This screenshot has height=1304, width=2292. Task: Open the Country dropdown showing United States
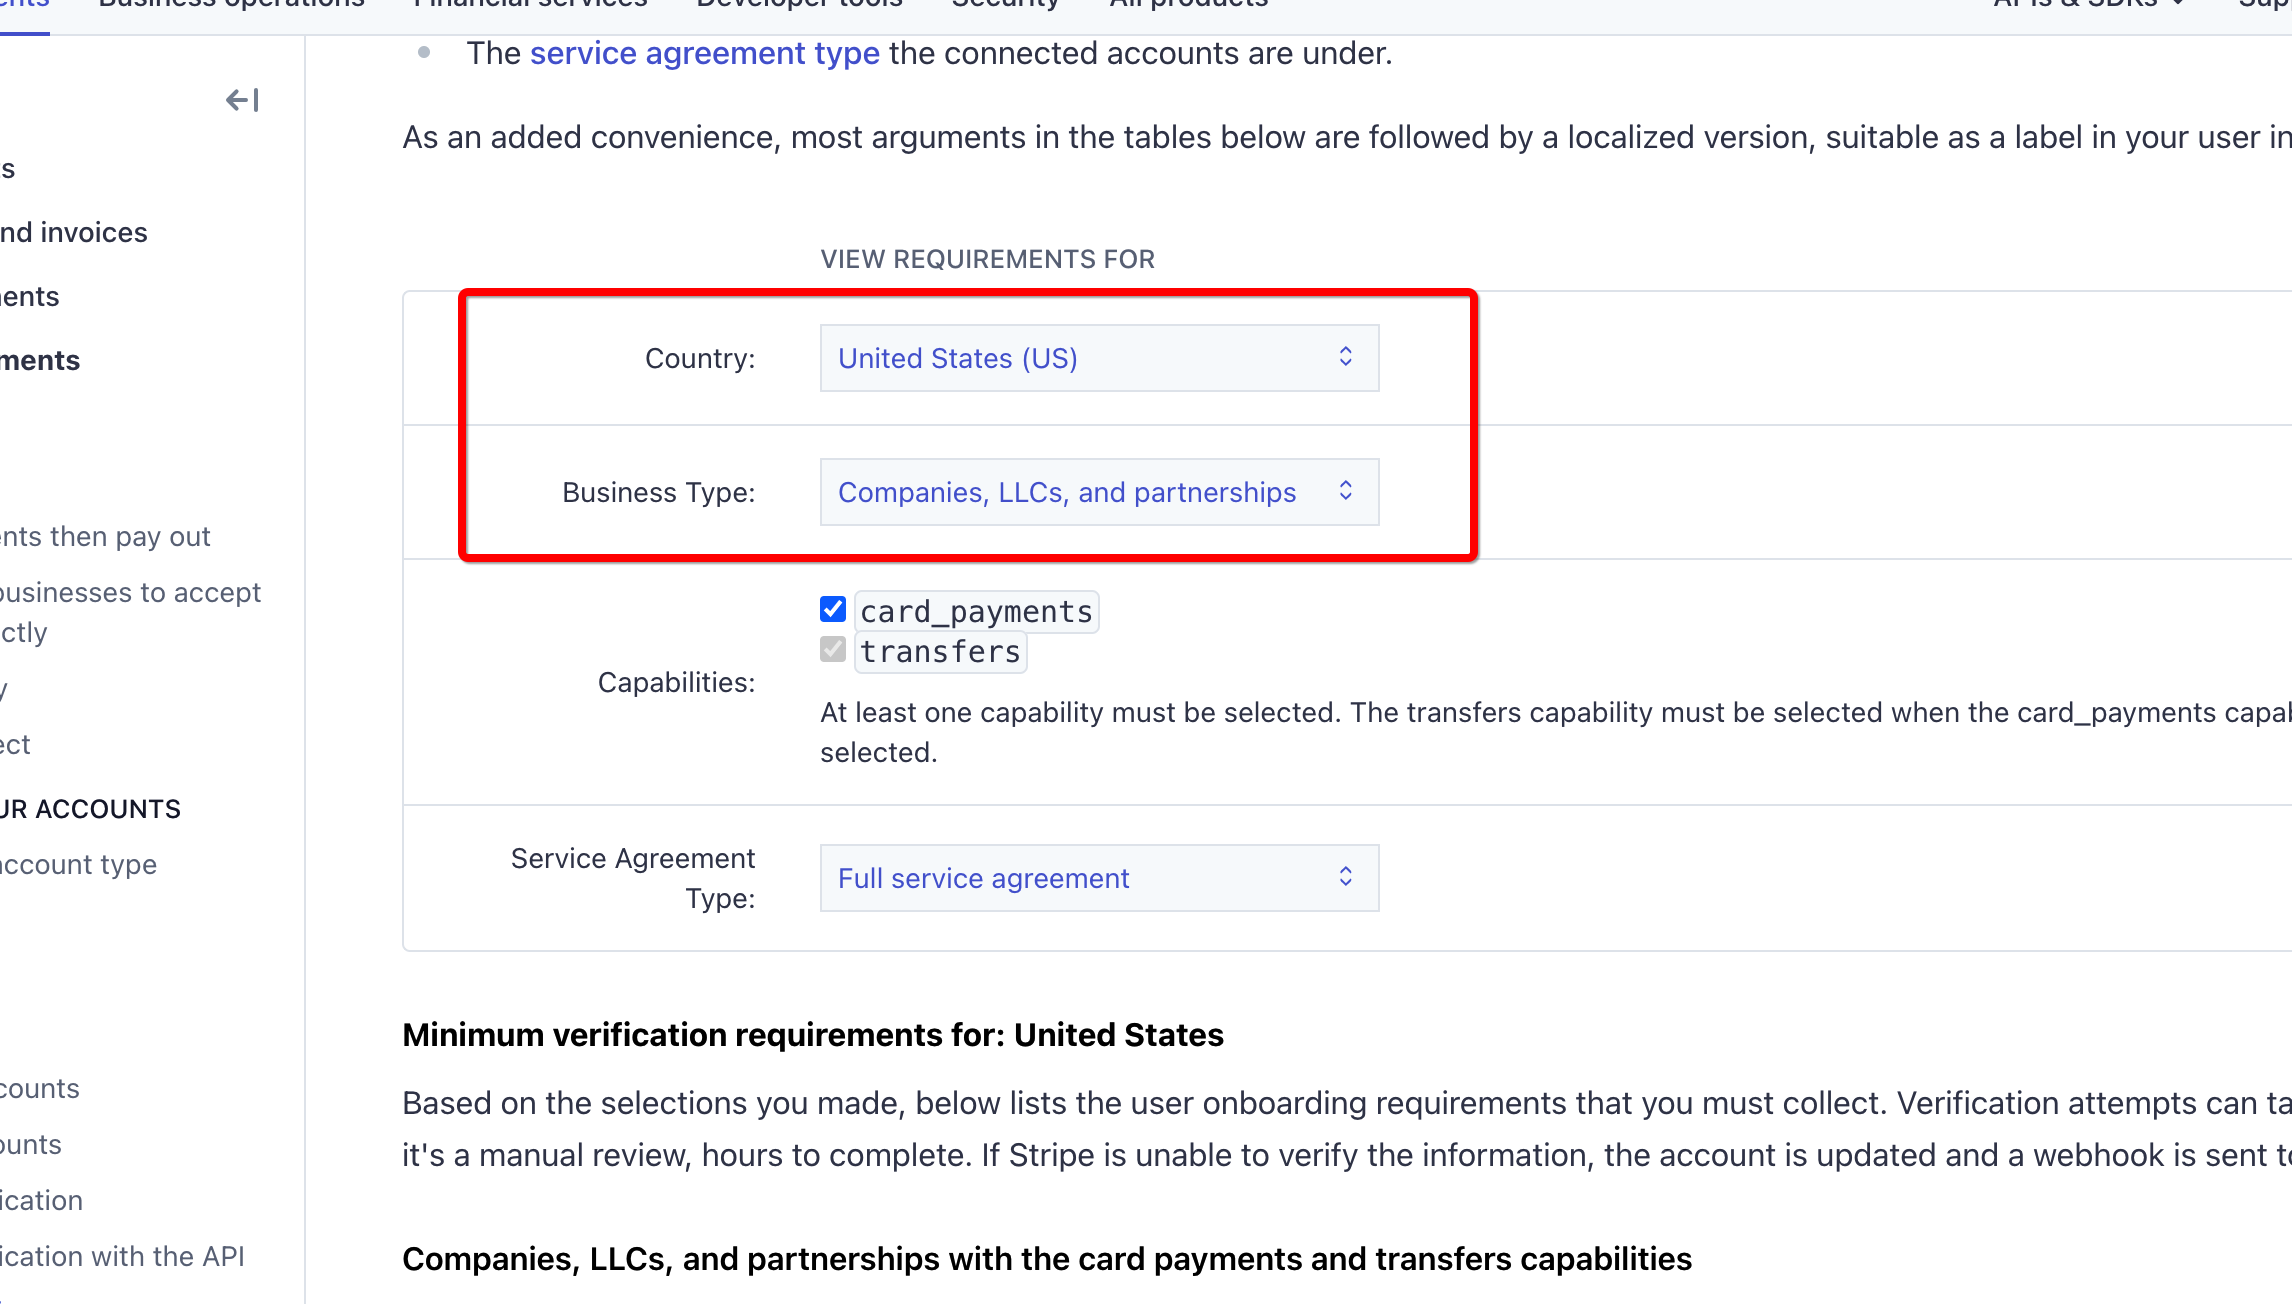coord(1098,358)
